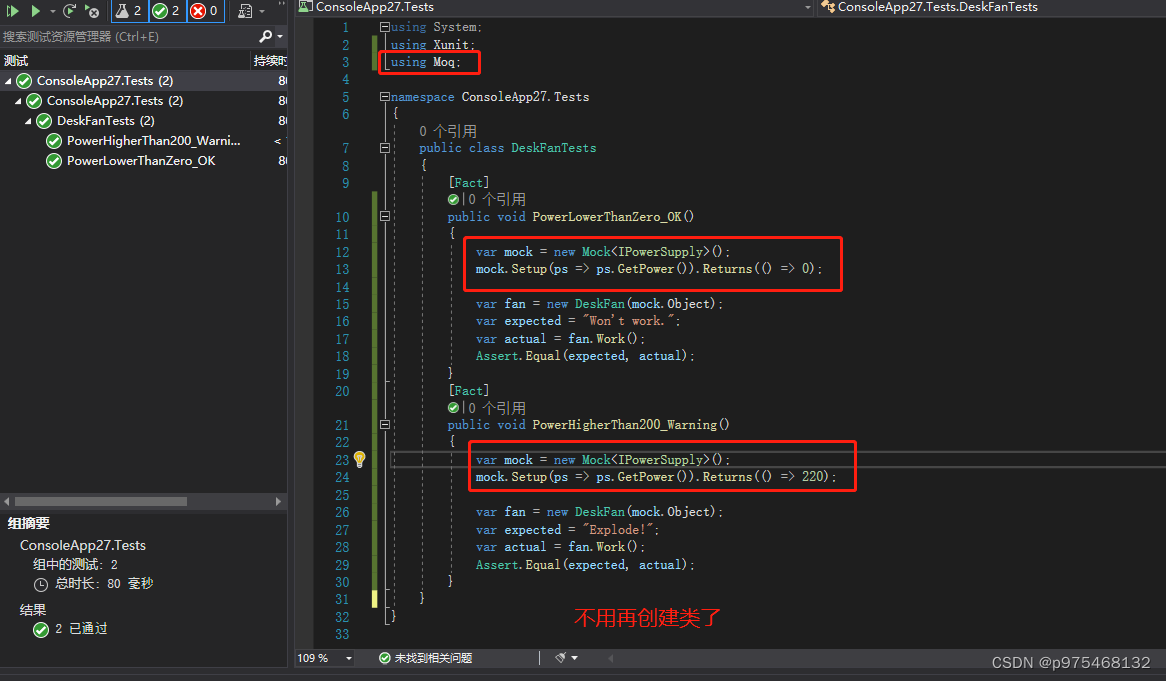Collapse the PowerLowerThanZero_OK method block
Screen dimensions: 1166x681
[x=384, y=216]
